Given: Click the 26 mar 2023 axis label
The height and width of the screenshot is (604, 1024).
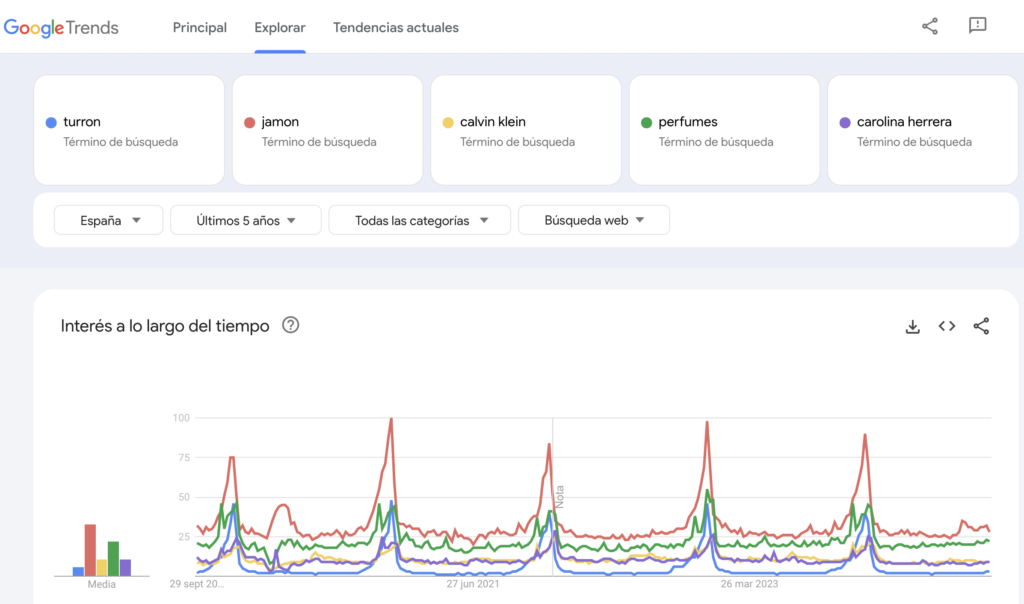Looking at the screenshot, I should 750,584.
